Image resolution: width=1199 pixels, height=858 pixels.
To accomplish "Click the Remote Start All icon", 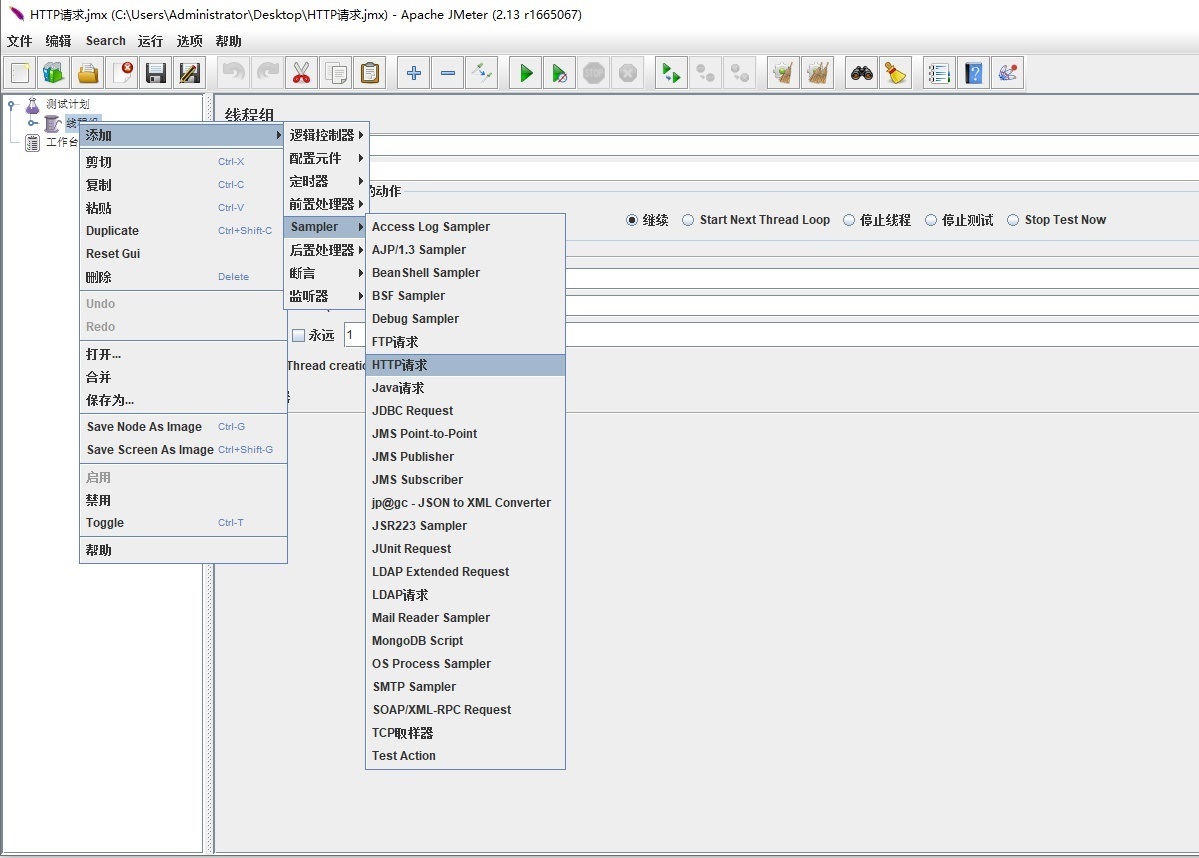I will click(x=671, y=73).
